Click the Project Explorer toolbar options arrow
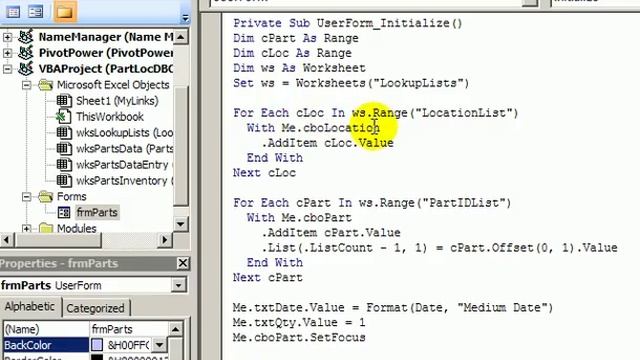 point(185,18)
